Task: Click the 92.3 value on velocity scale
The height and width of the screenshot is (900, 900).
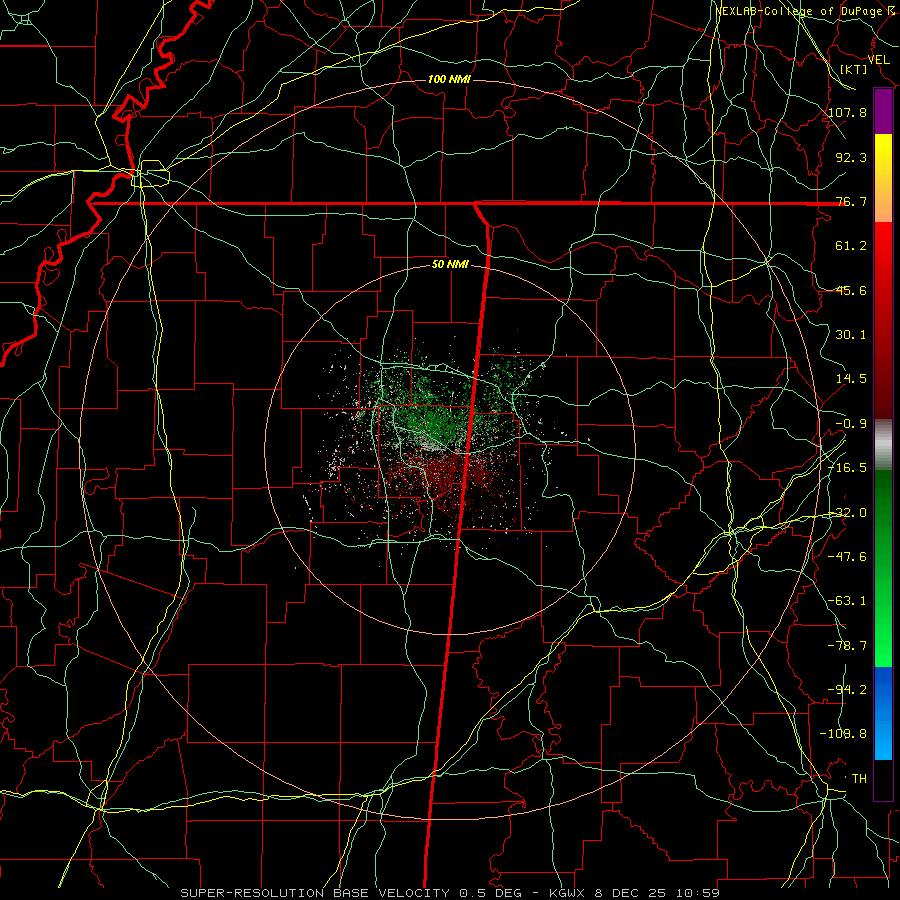Action: (x=851, y=157)
